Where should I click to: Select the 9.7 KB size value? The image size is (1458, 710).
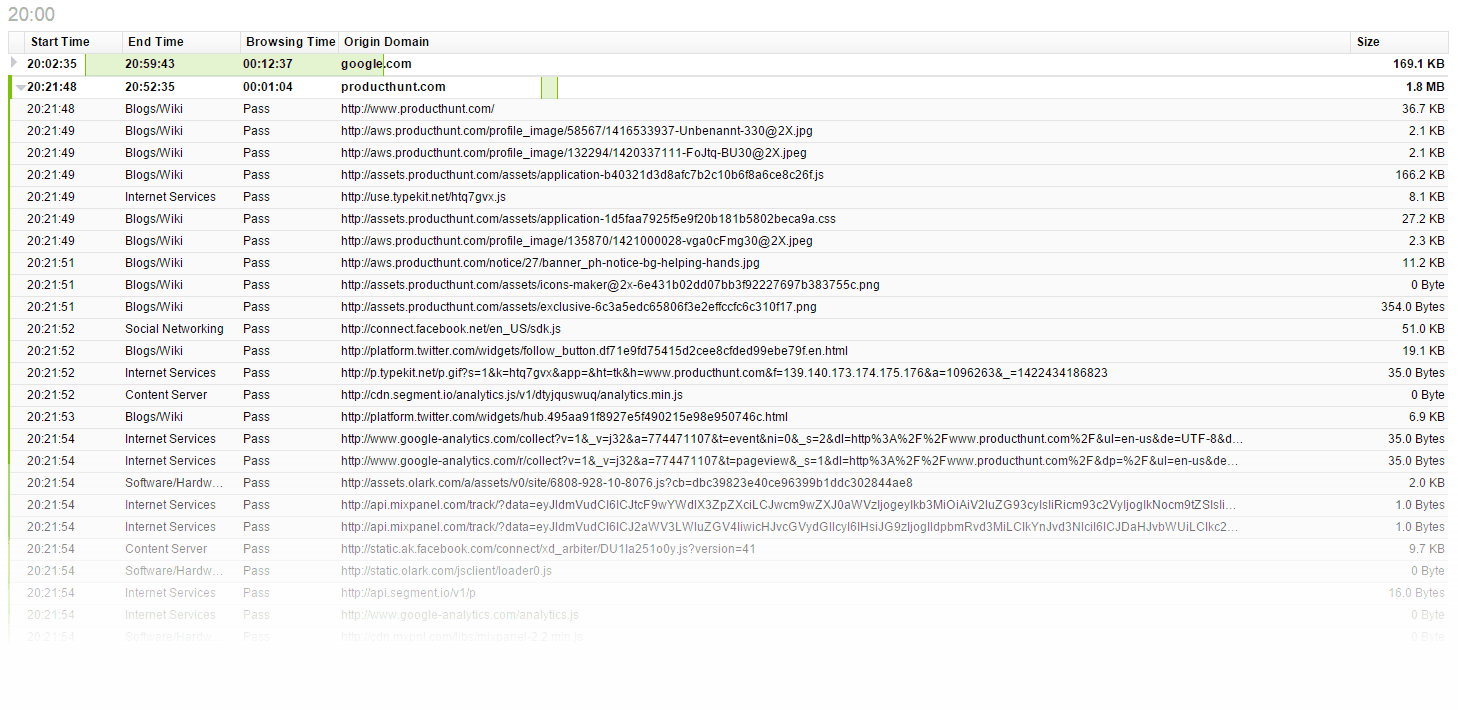click(x=1427, y=549)
